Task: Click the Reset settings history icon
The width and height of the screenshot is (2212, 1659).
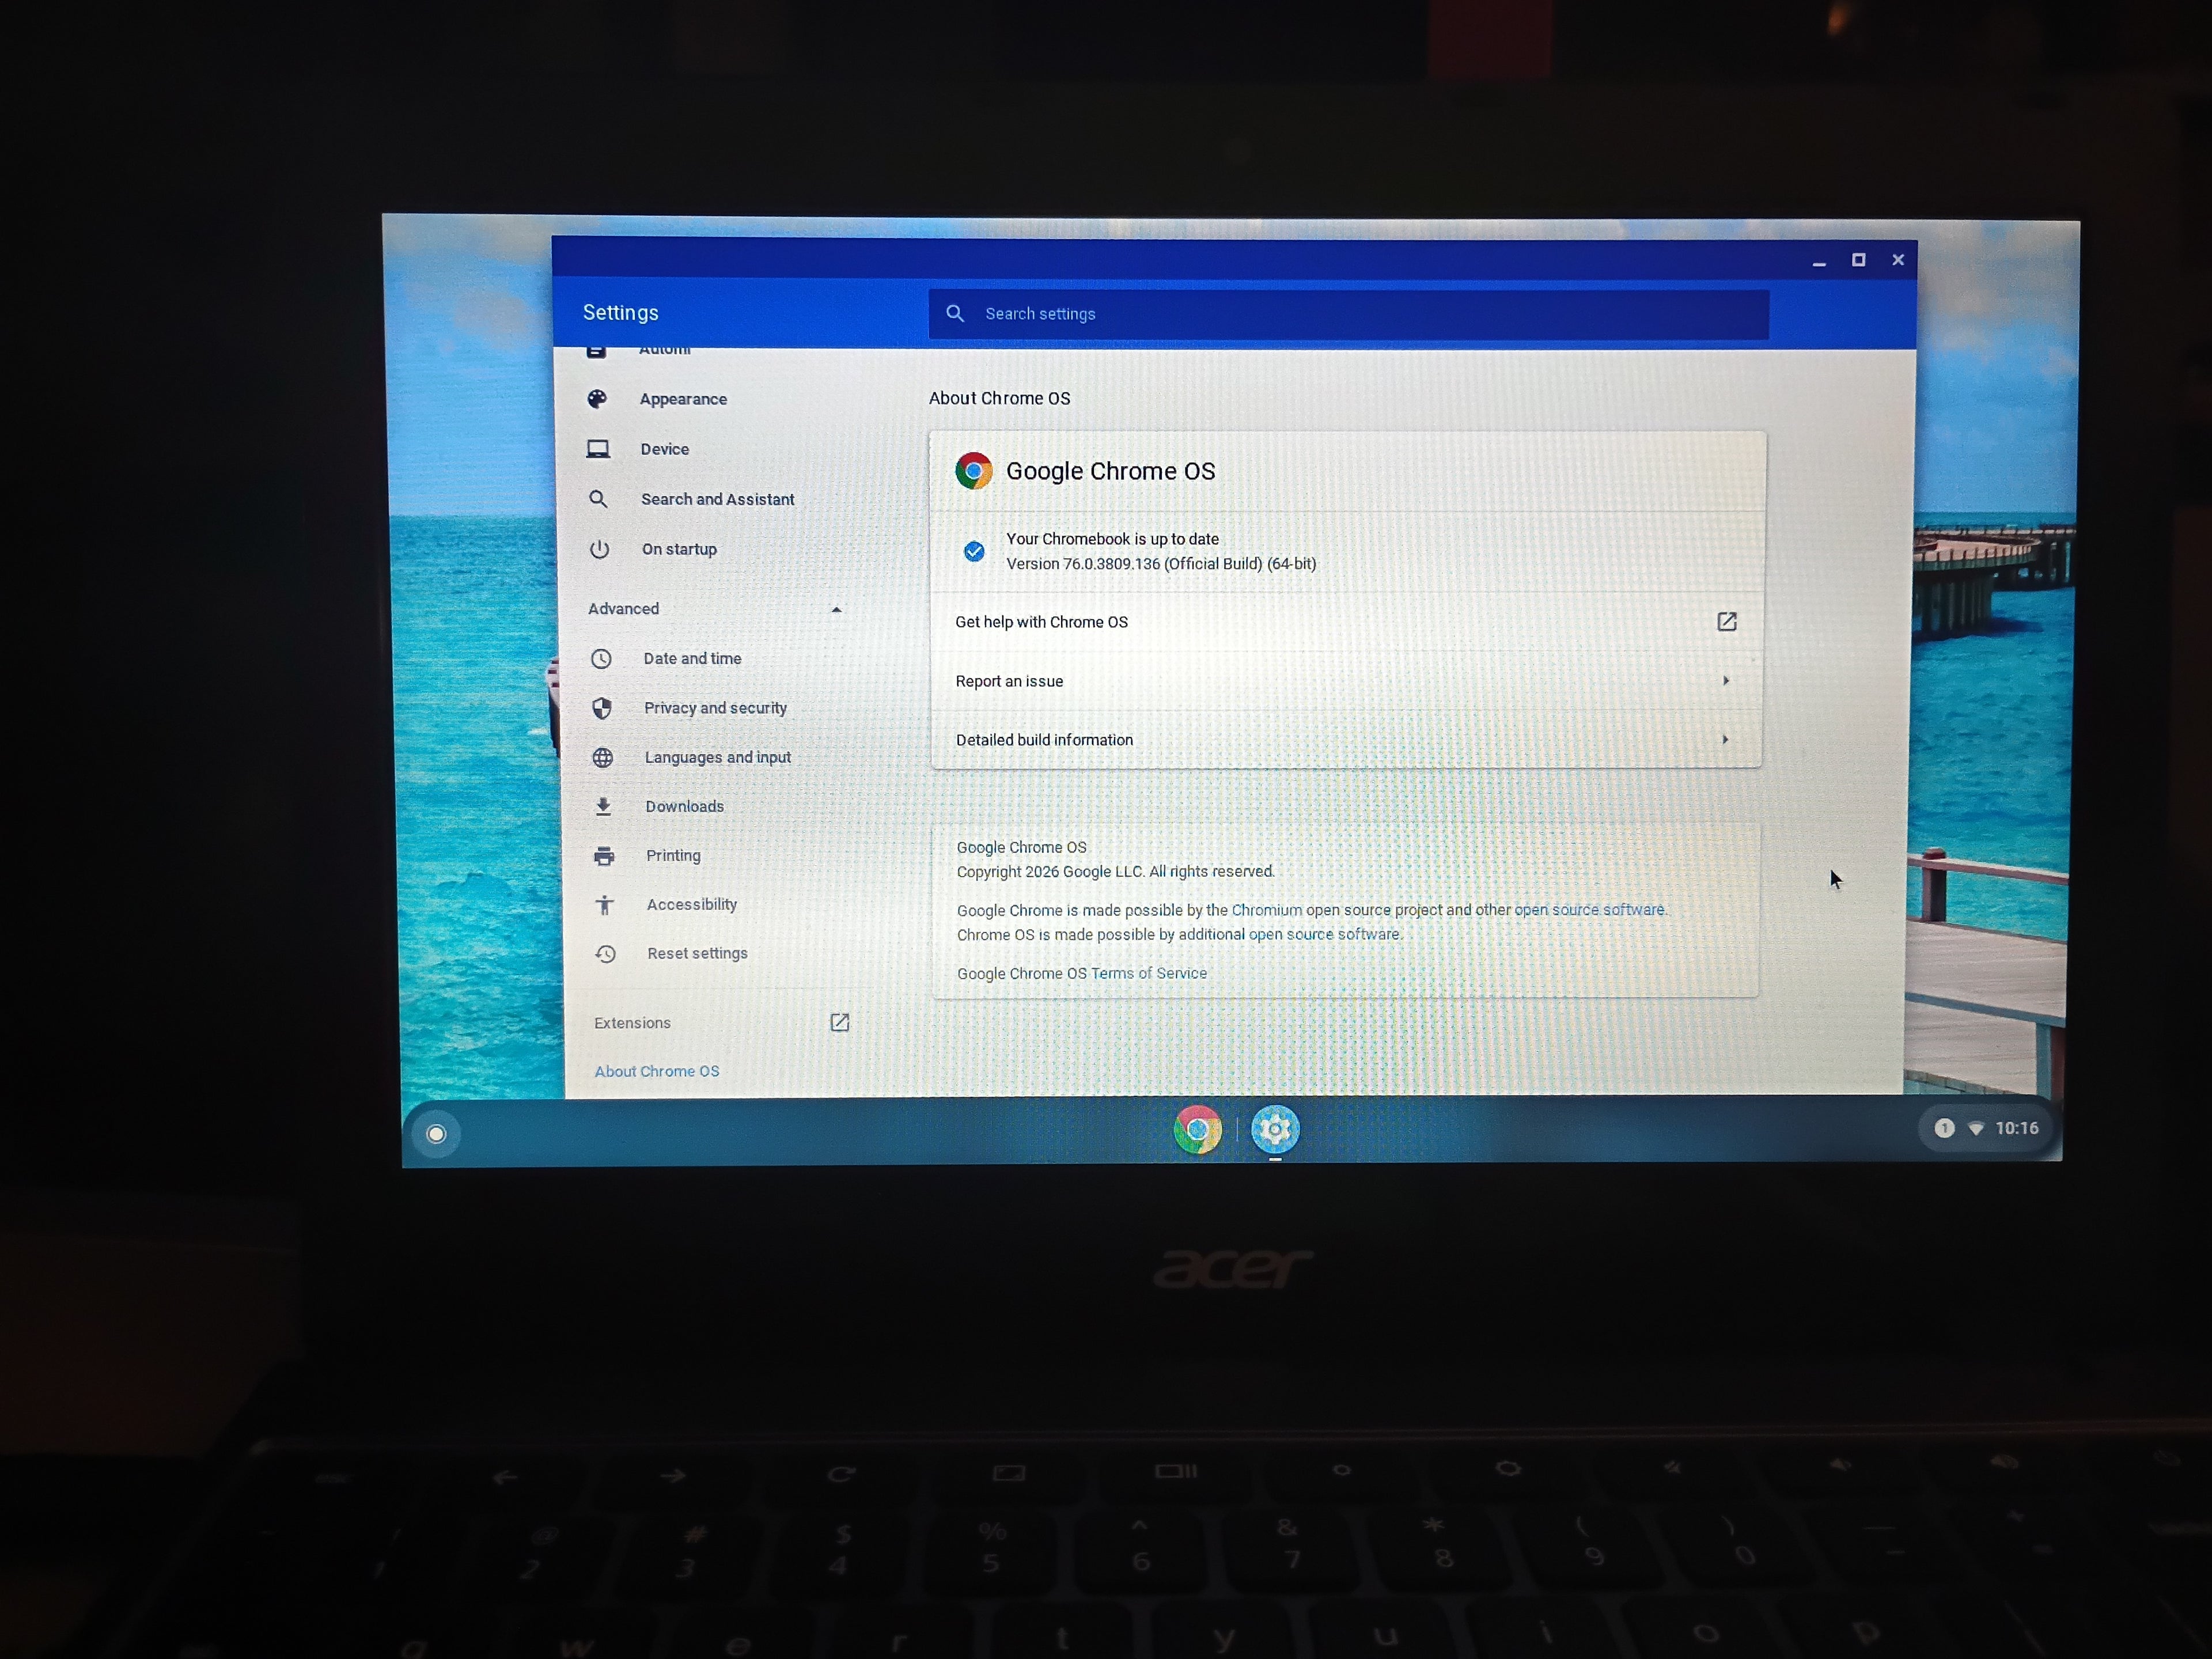Action: [605, 954]
